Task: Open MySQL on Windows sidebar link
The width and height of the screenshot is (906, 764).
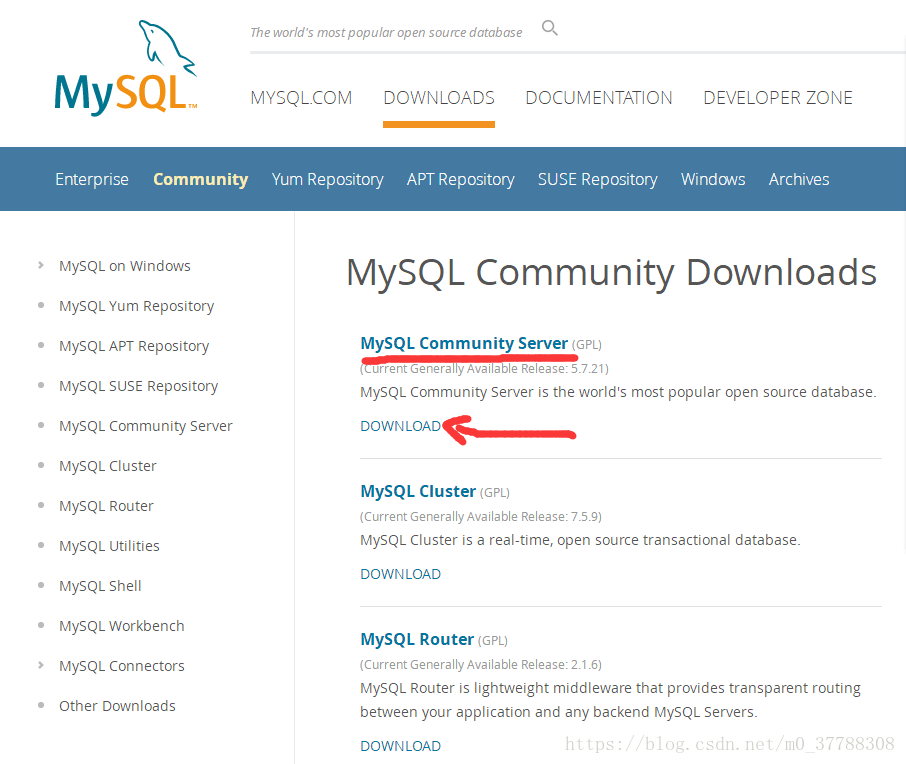Action: [125, 266]
